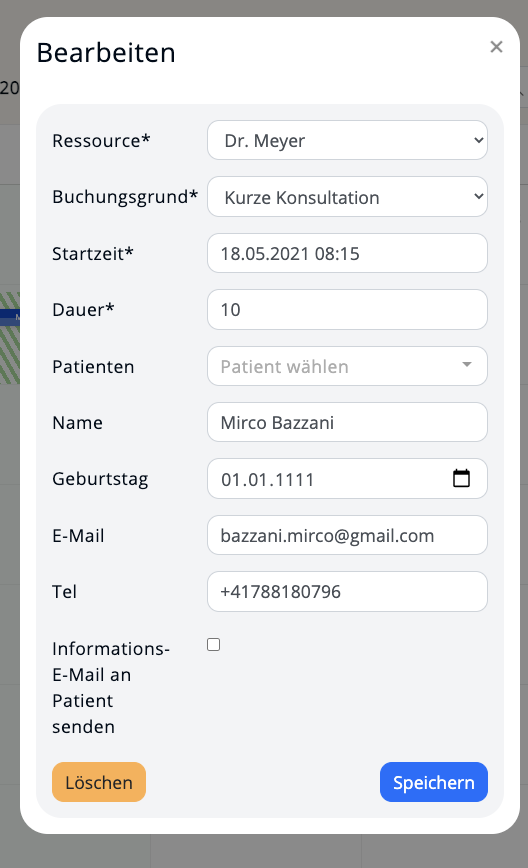Save appointment with the Speichern button
This screenshot has width=528, height=868.
point(434,782)
